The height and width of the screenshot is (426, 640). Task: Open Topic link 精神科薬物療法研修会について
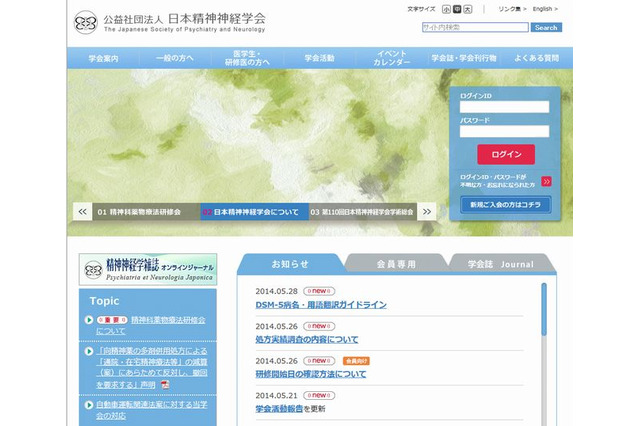pos(151,326)
